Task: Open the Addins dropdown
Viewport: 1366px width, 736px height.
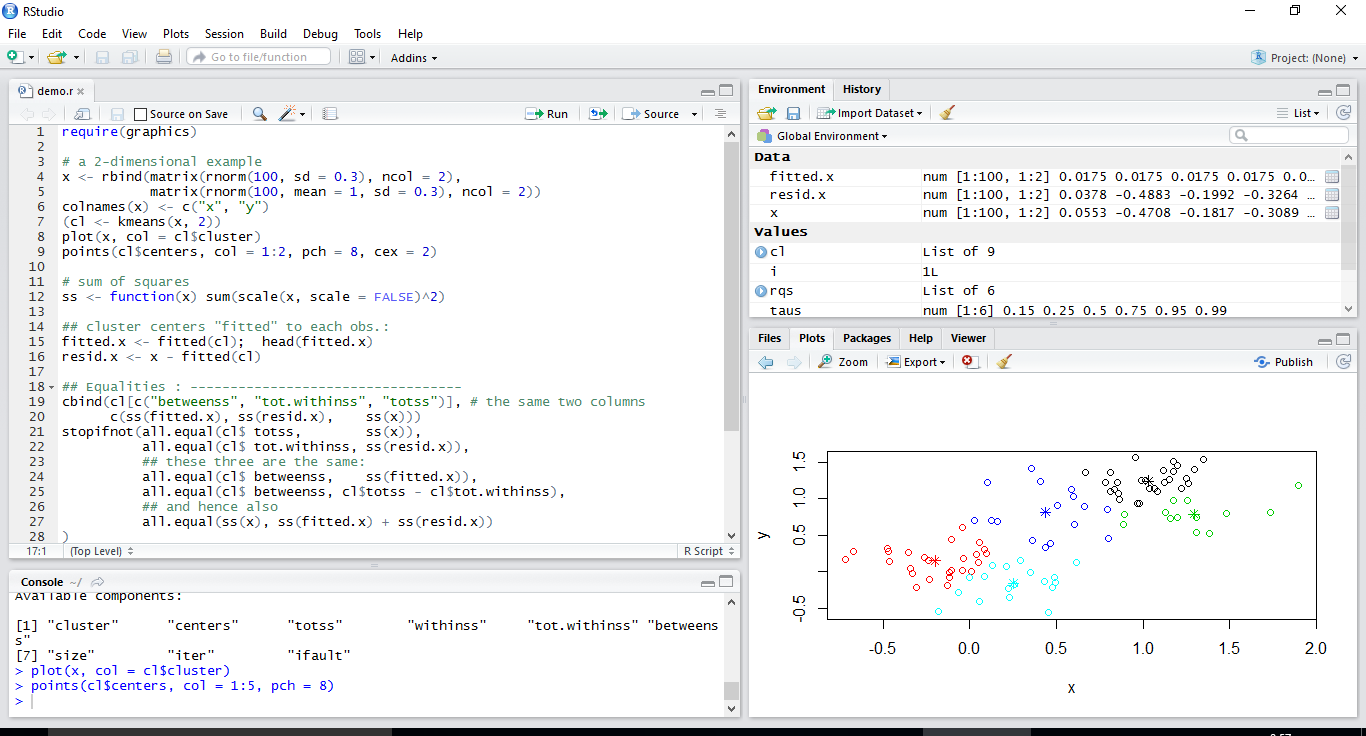Action: pyautogui.click(x=413, y=57)
